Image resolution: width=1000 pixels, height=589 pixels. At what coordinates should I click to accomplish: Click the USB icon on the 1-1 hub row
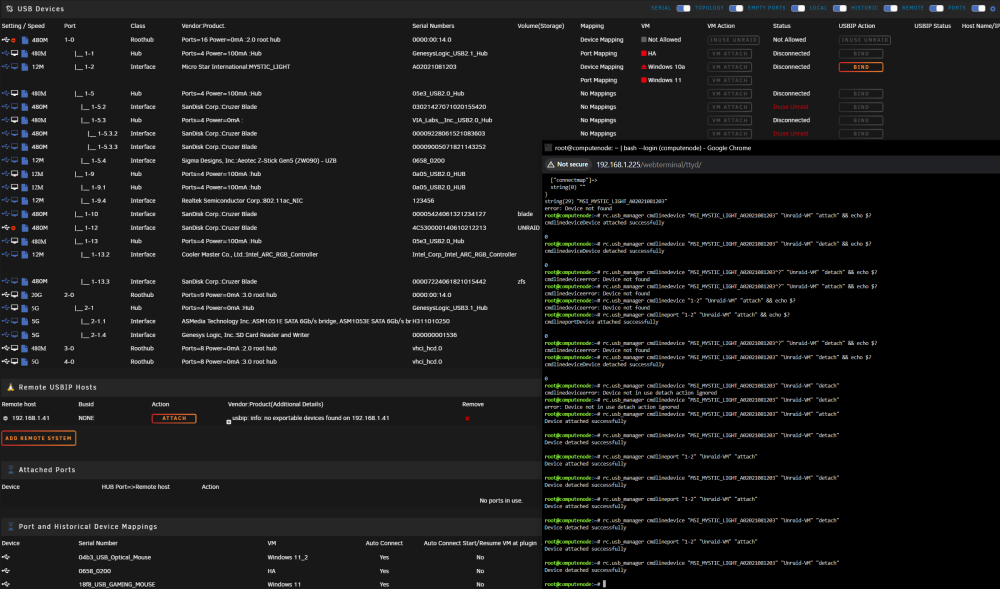pos(5,54)
